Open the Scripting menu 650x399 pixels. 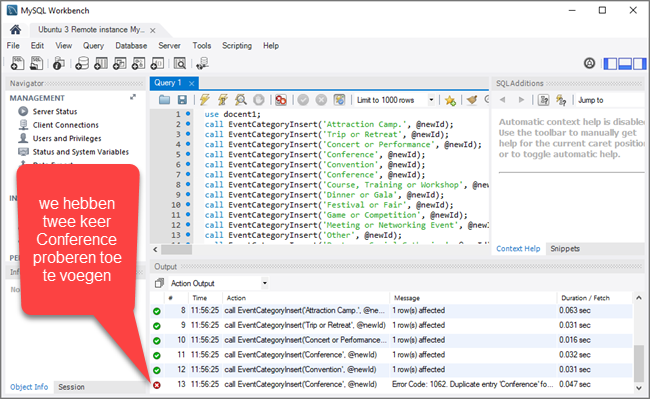coord(237,46)
